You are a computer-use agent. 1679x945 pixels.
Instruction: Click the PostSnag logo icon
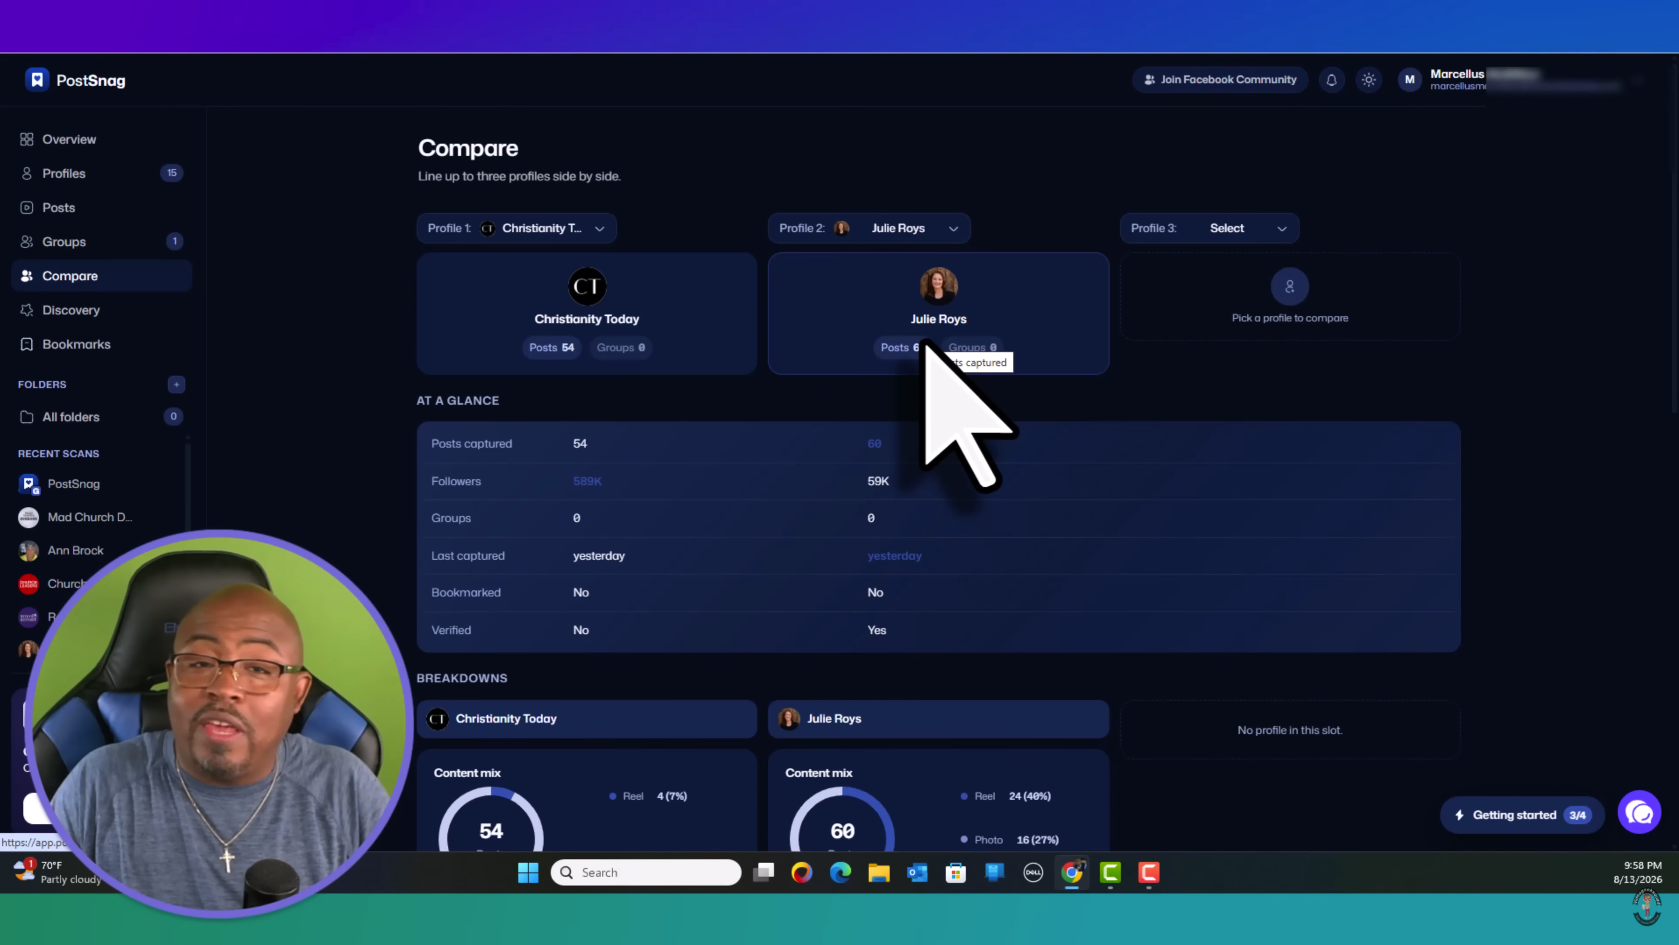37,80
